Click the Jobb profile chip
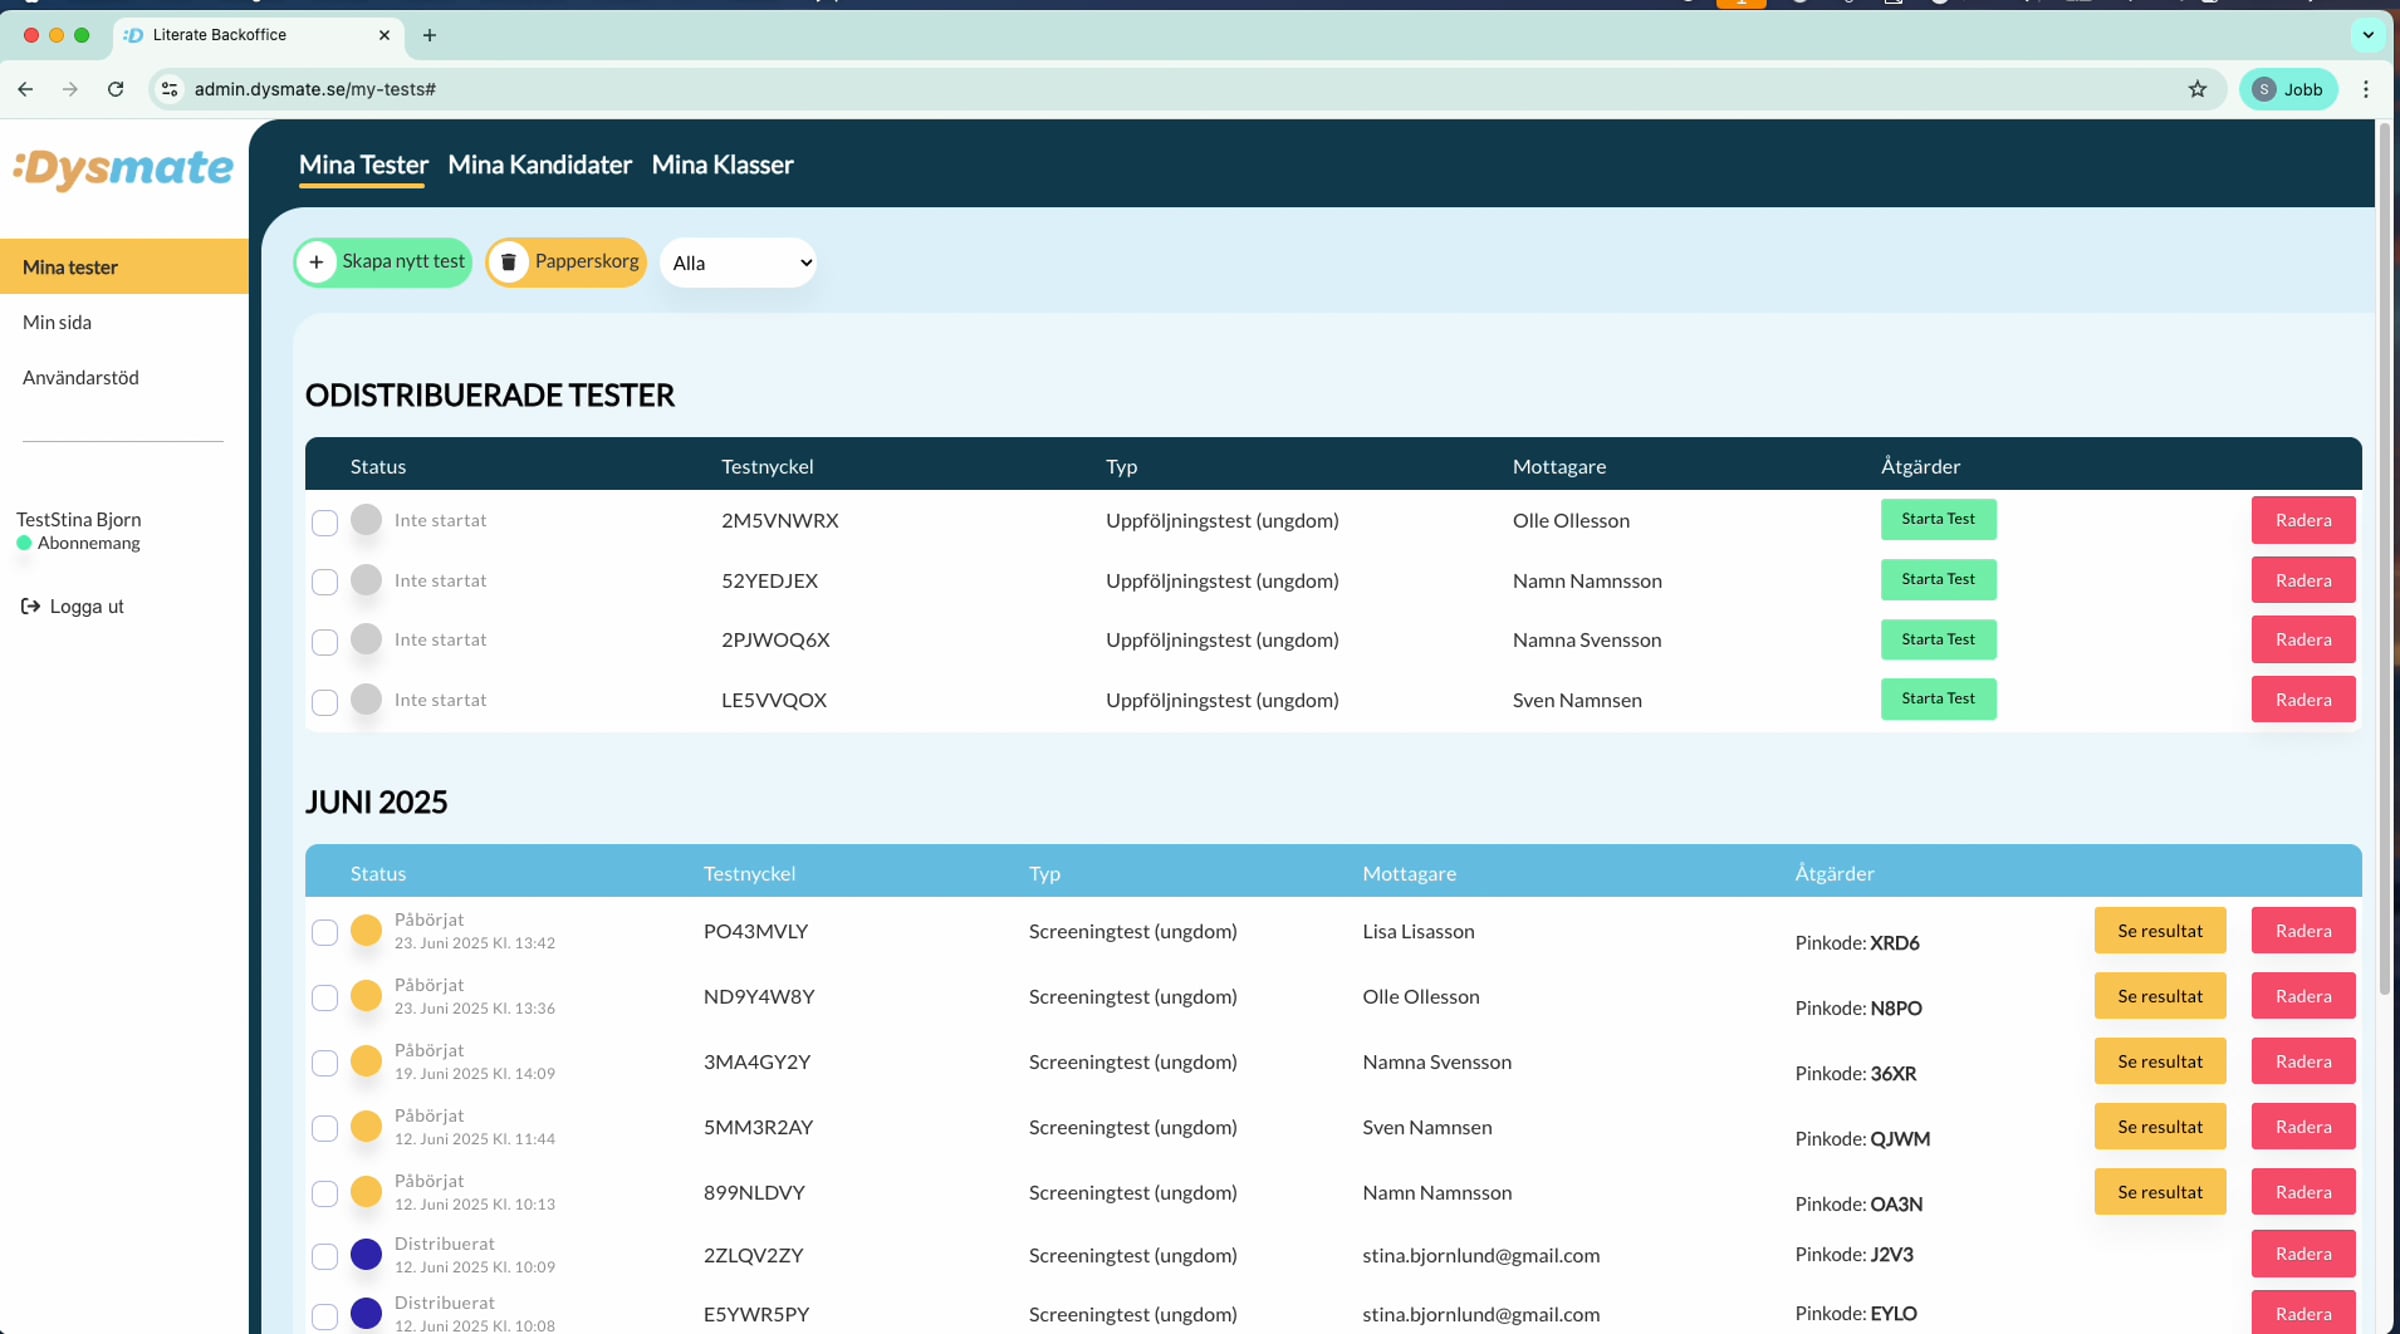Screen dimensions: 2400x1334 click(x=2288, y=89)
